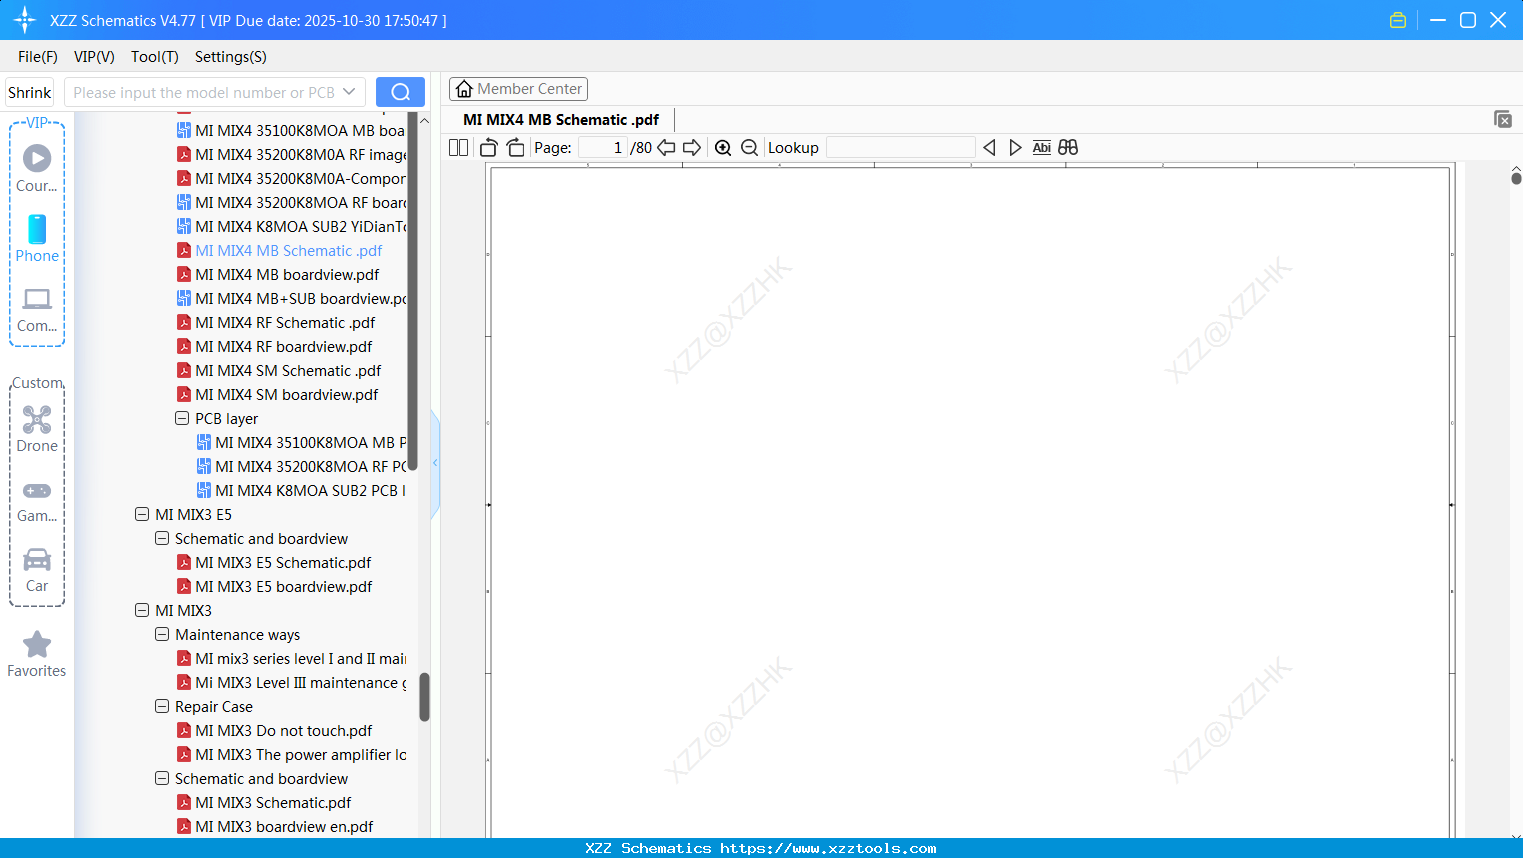This screenshot has width=1523, height=858.
Task: Select the Computer sidebar category
Action: 37,309
